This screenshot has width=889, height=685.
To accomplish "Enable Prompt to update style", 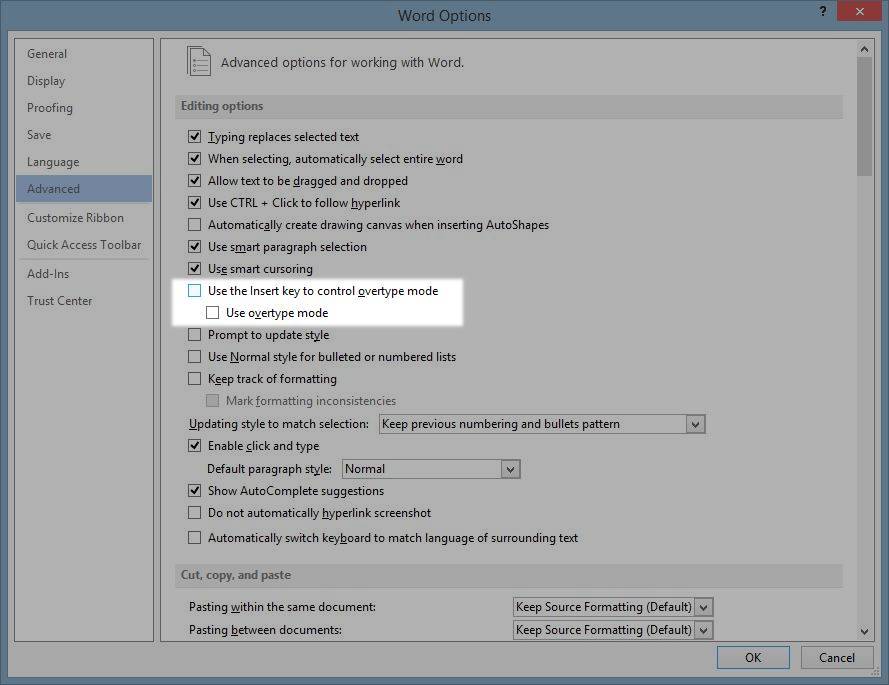I will (195, 334).
